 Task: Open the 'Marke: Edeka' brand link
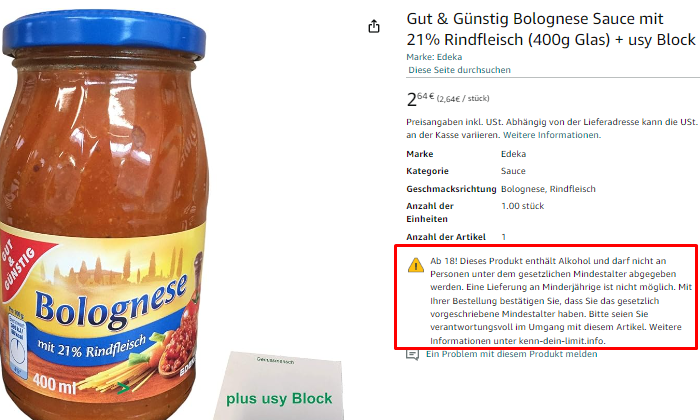point(434,57)
